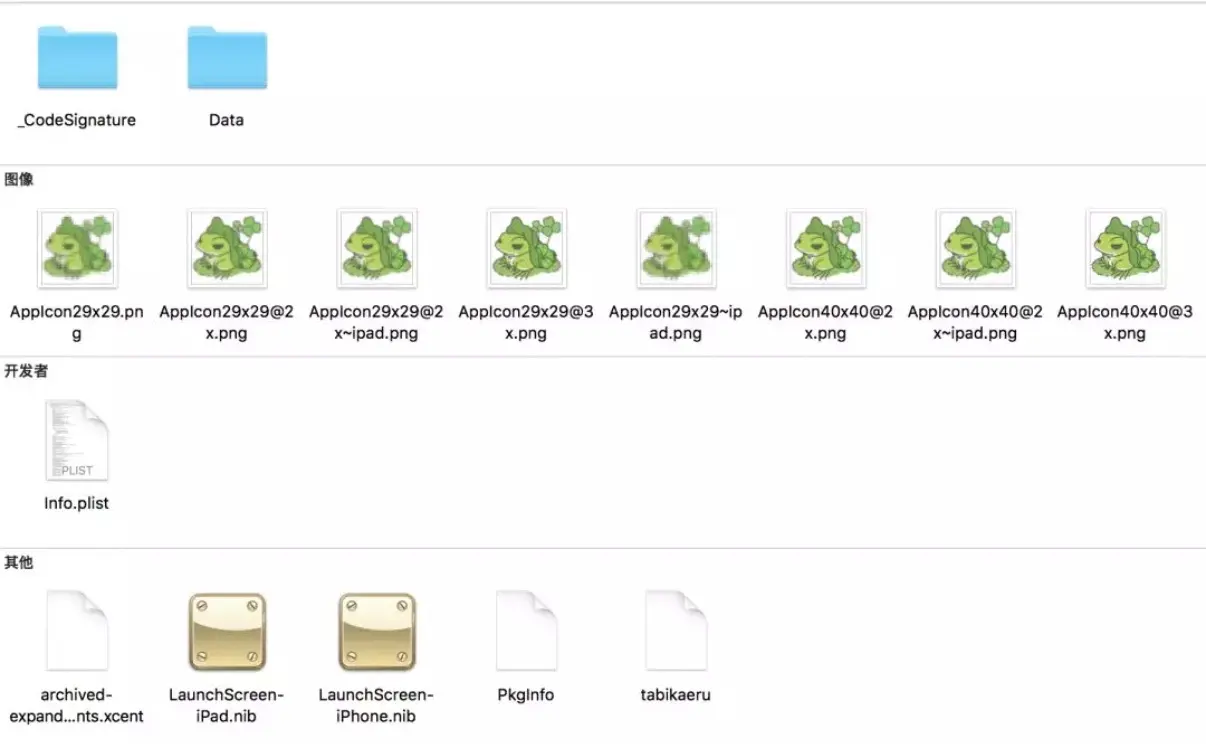Select the AppIcon29x29~ipad.png thumbnail
1206x744 pixels.
(x=676, y=248)
